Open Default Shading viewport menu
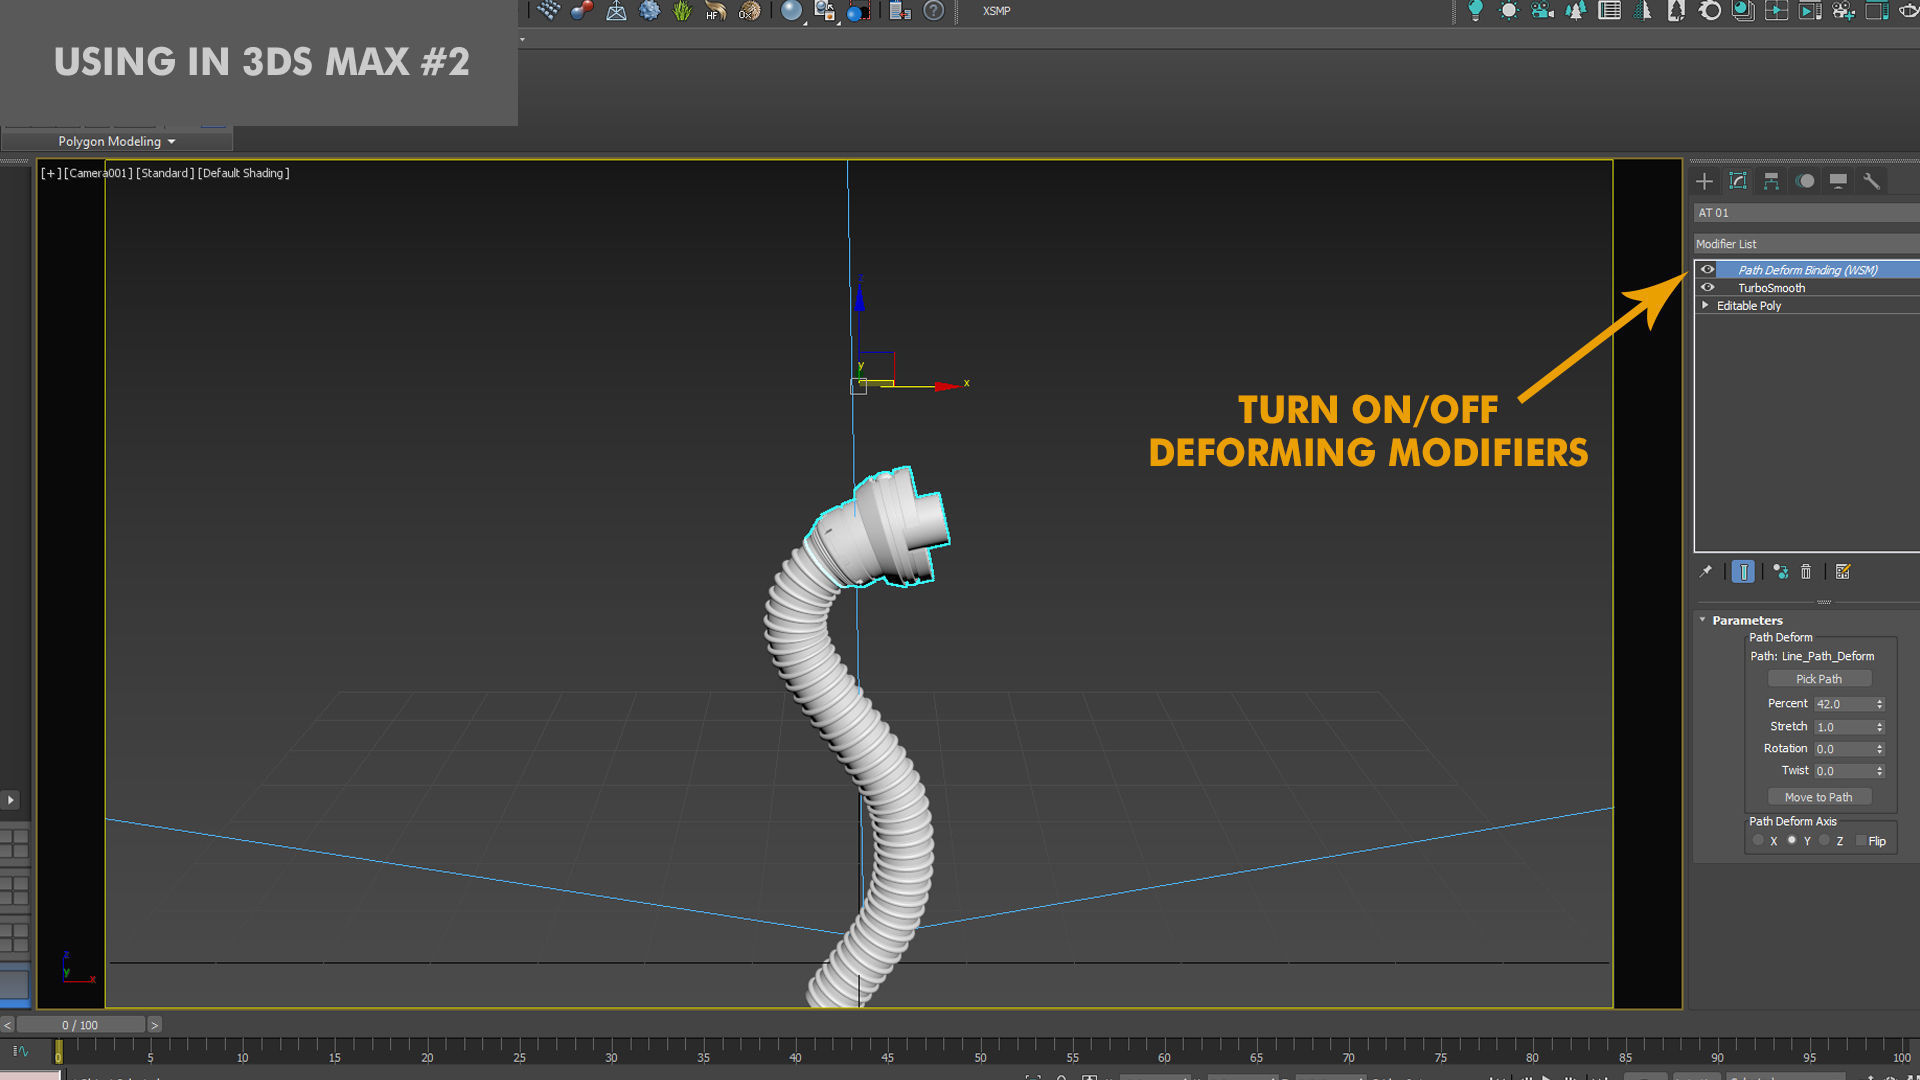This screenshot has width=1920, height=1080. (x=243, y=173)
